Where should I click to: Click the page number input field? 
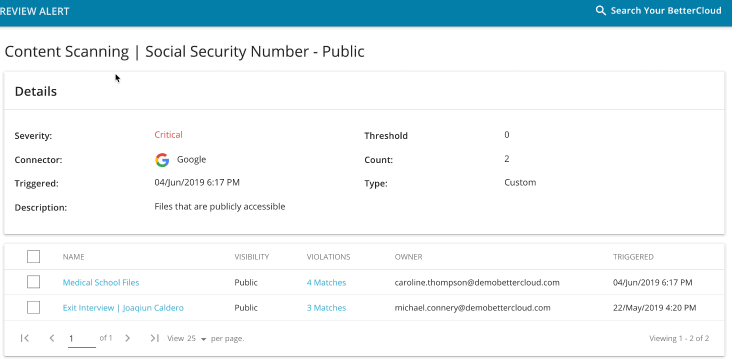tap(82, 339)
